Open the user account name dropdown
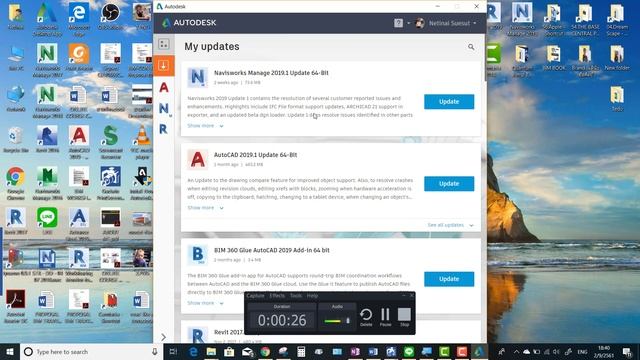Viewport: 640px width, 360px height. pos(452,23)
